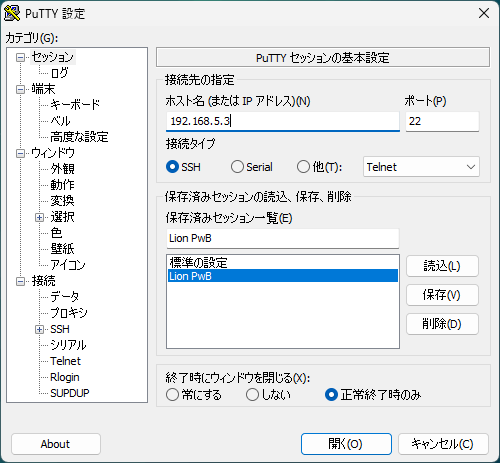Select しない close-window option
Viewport: 500px width, 463px height.
click(x=252, y=395)
